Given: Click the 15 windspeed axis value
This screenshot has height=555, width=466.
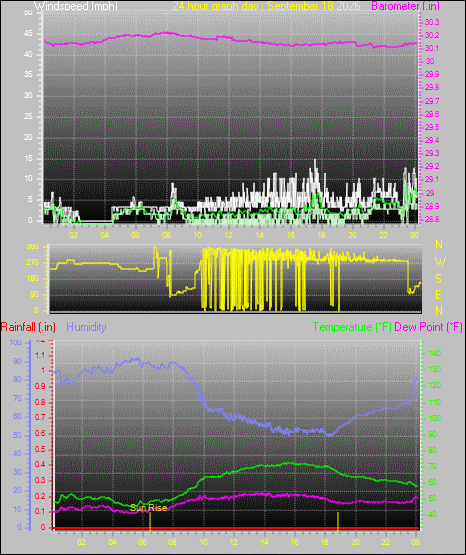Looking at the screenshot, I should pyautogui.click(x=28, y=158).
